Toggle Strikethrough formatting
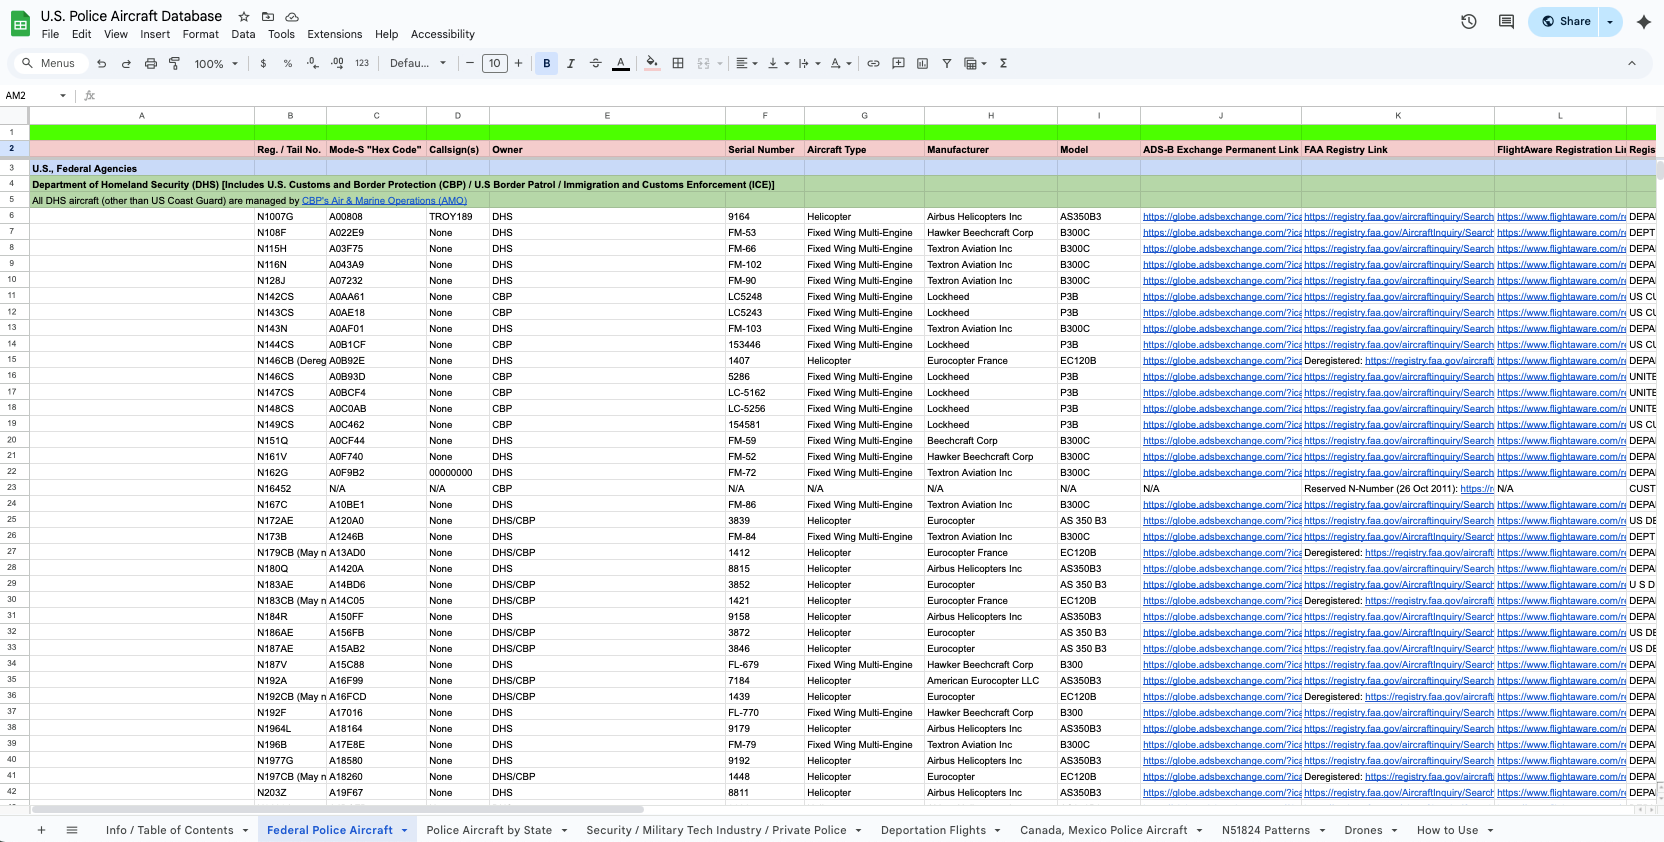Image resolution: width=1664 pixels, height=842 pixels. point(596,63)
